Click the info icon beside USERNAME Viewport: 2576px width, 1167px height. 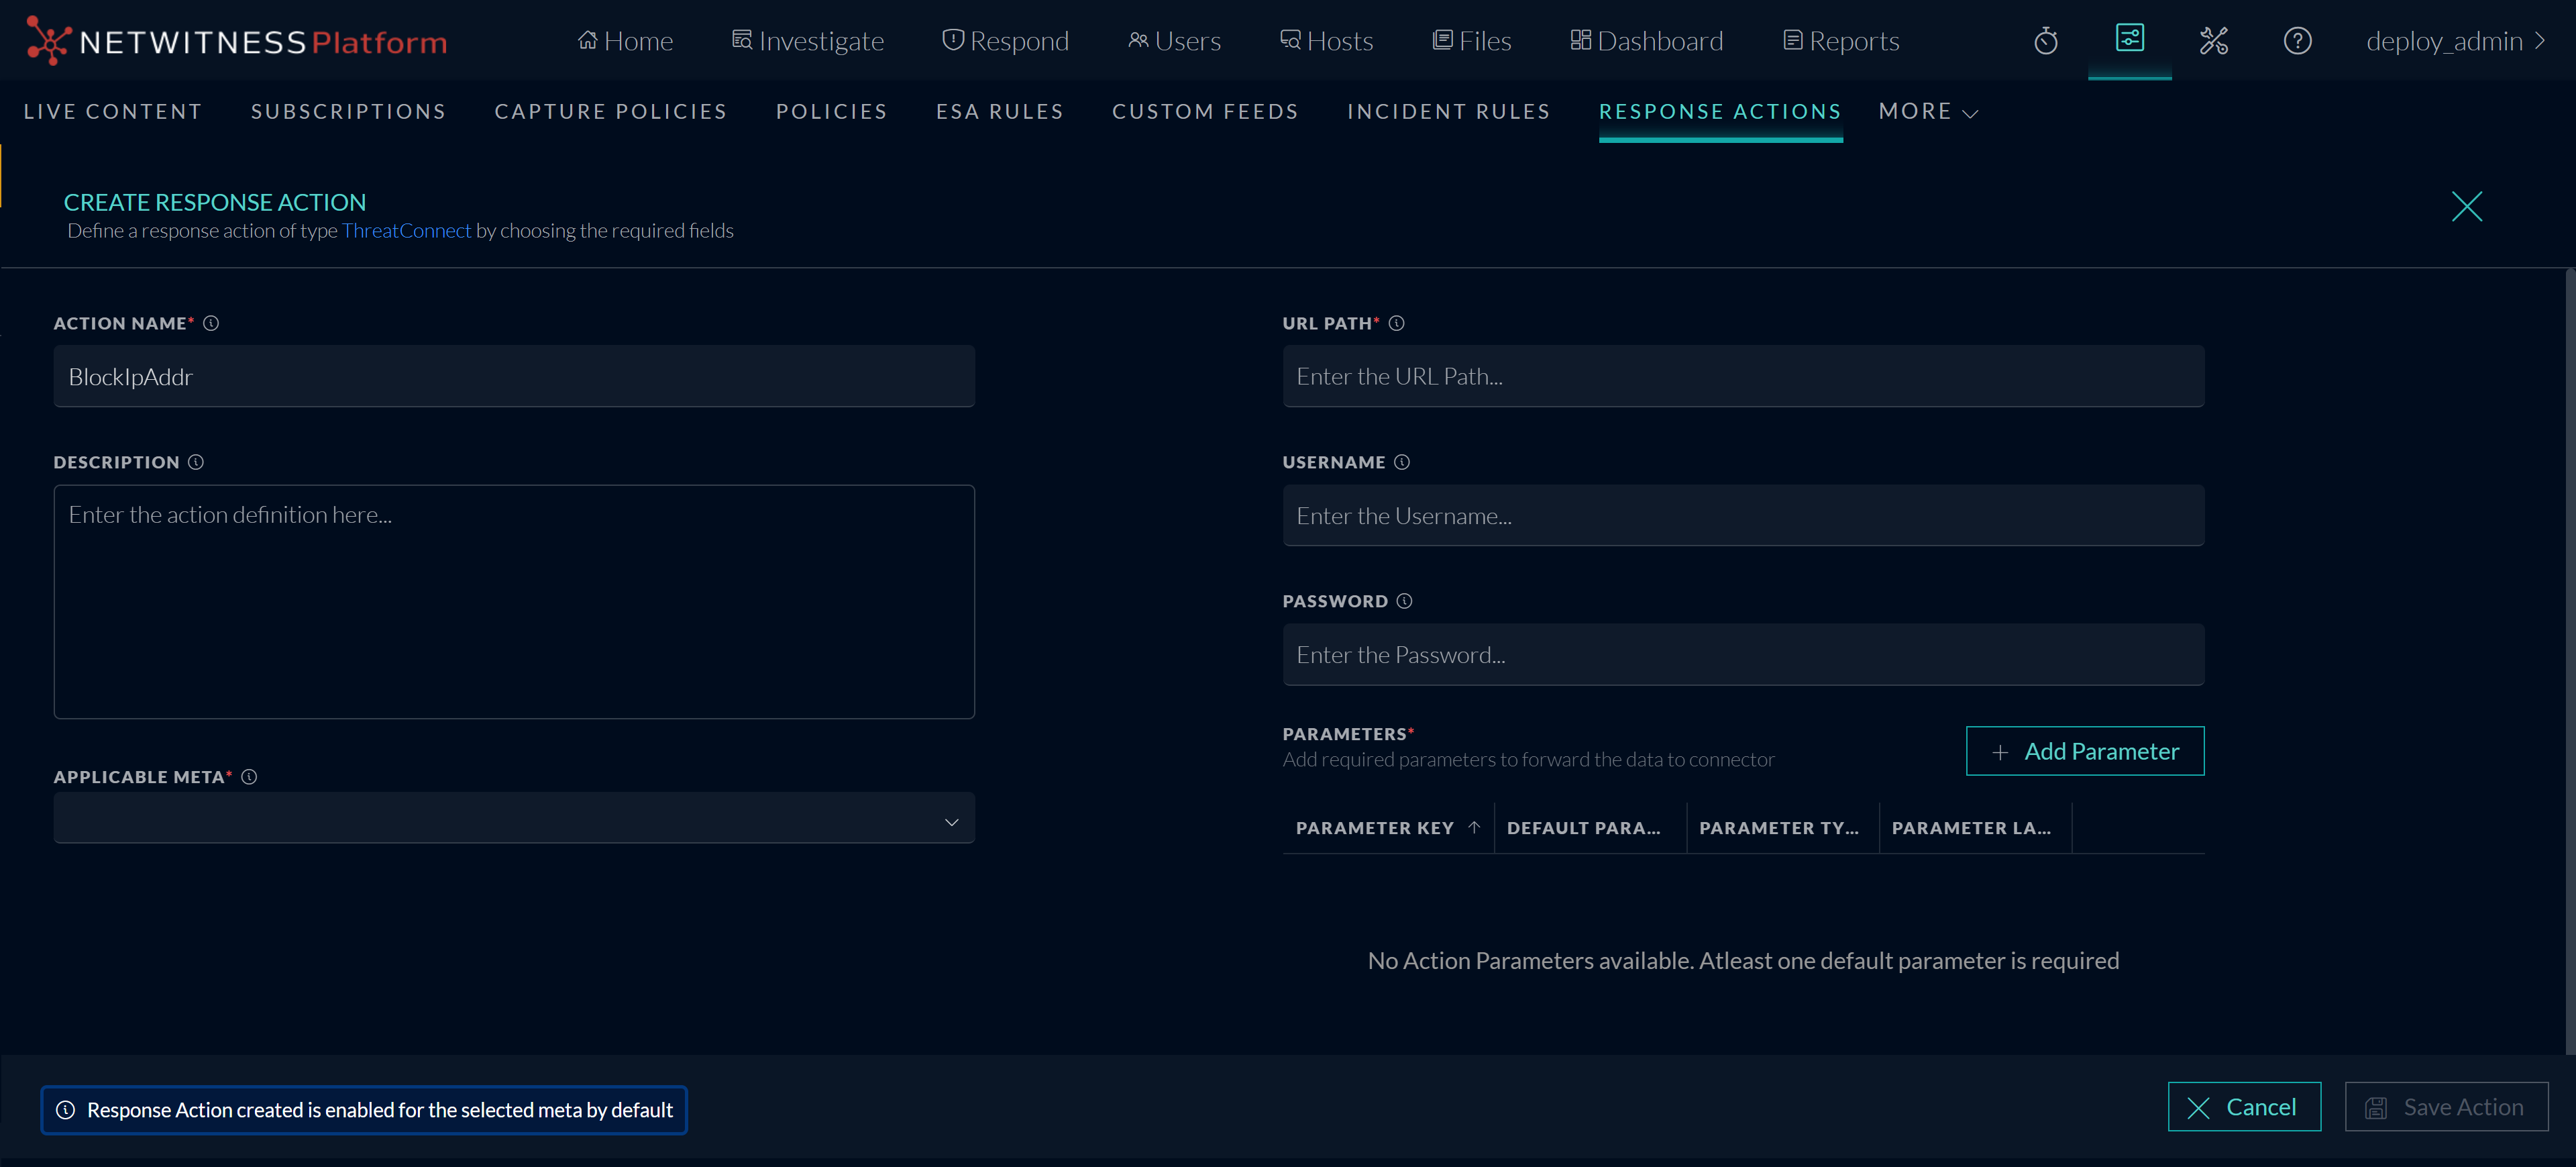tap(1401, 462)
